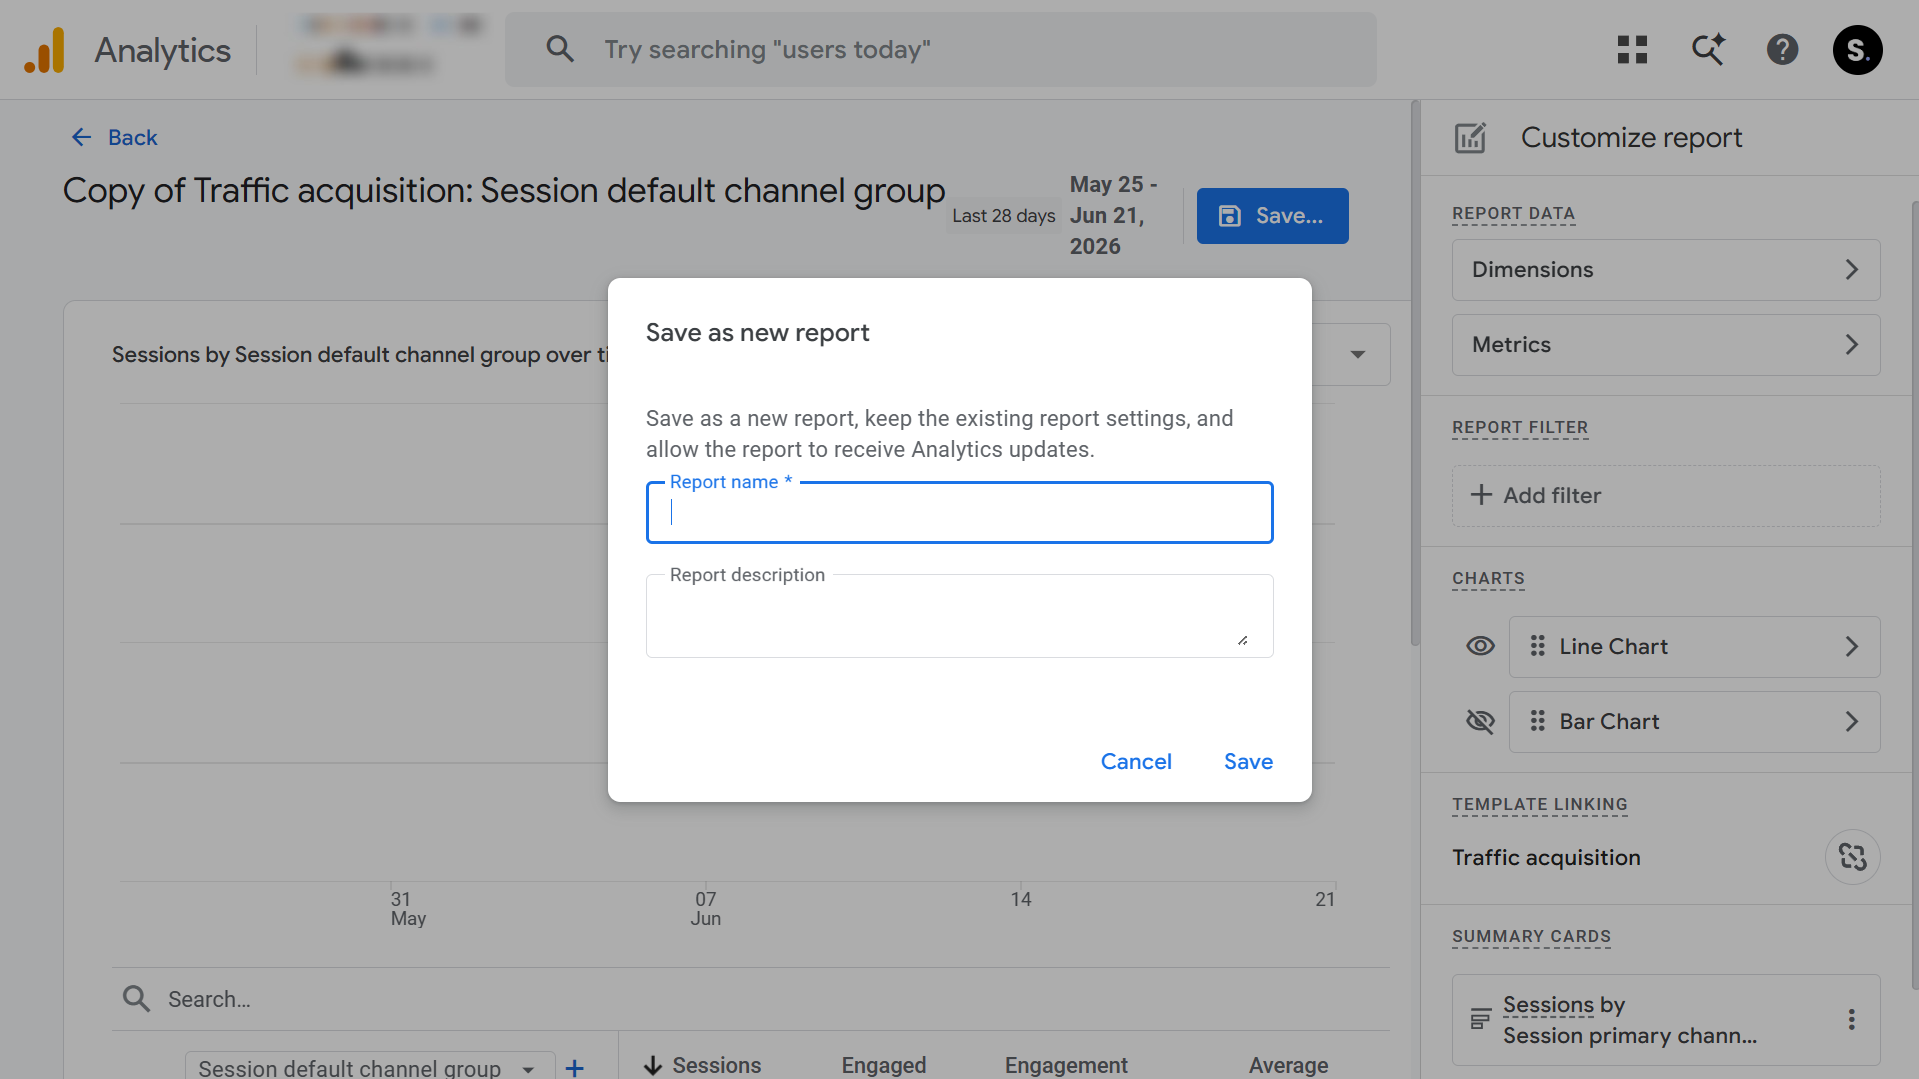Click the Customize panel scrollbar
This screenshot has height=1079, width=1919.
click(1914, 594)
